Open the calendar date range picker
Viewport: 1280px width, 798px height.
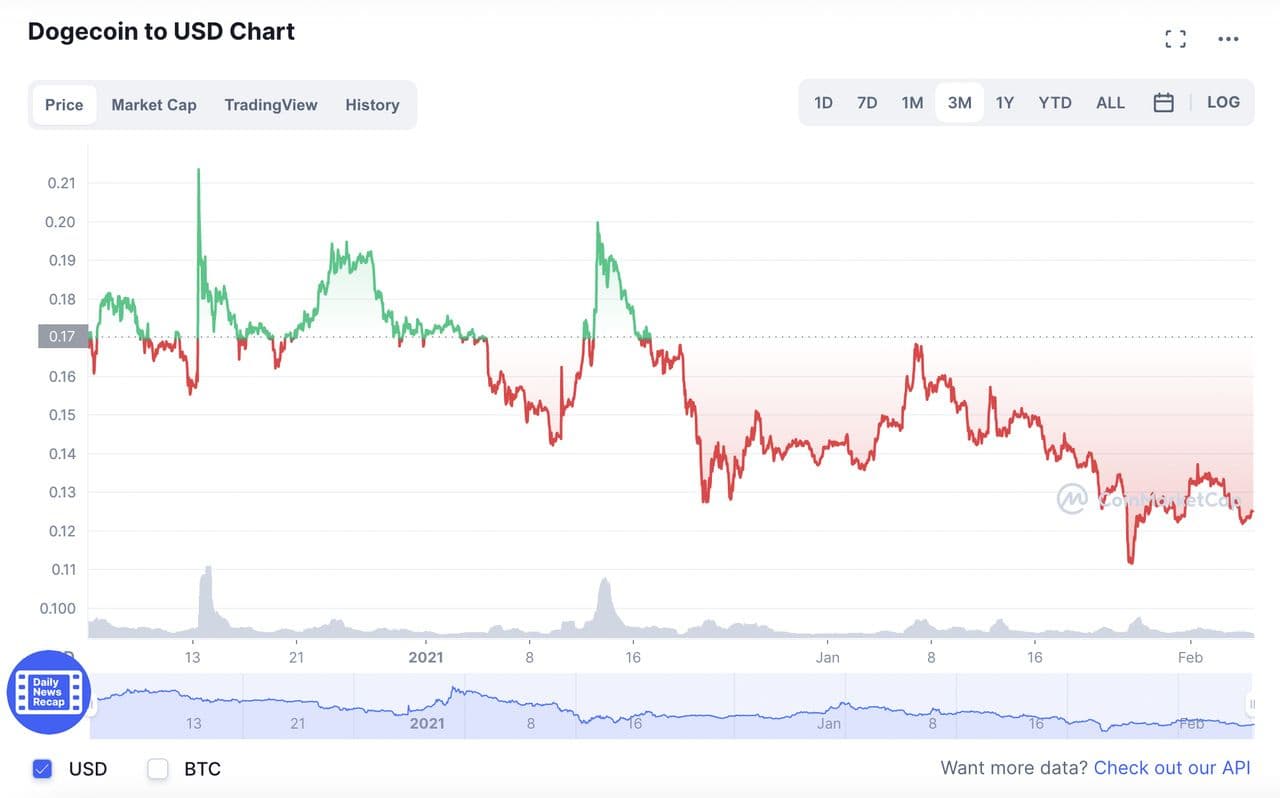tap(1163, 102)
